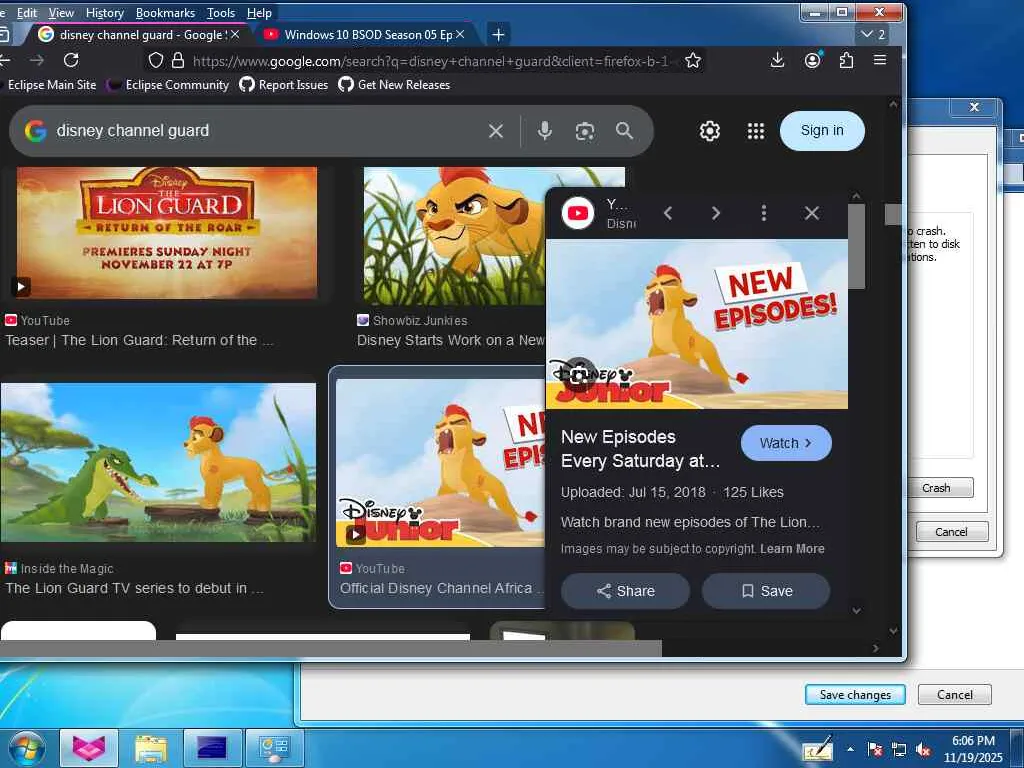Open the pink fox taskbar app

89,748
